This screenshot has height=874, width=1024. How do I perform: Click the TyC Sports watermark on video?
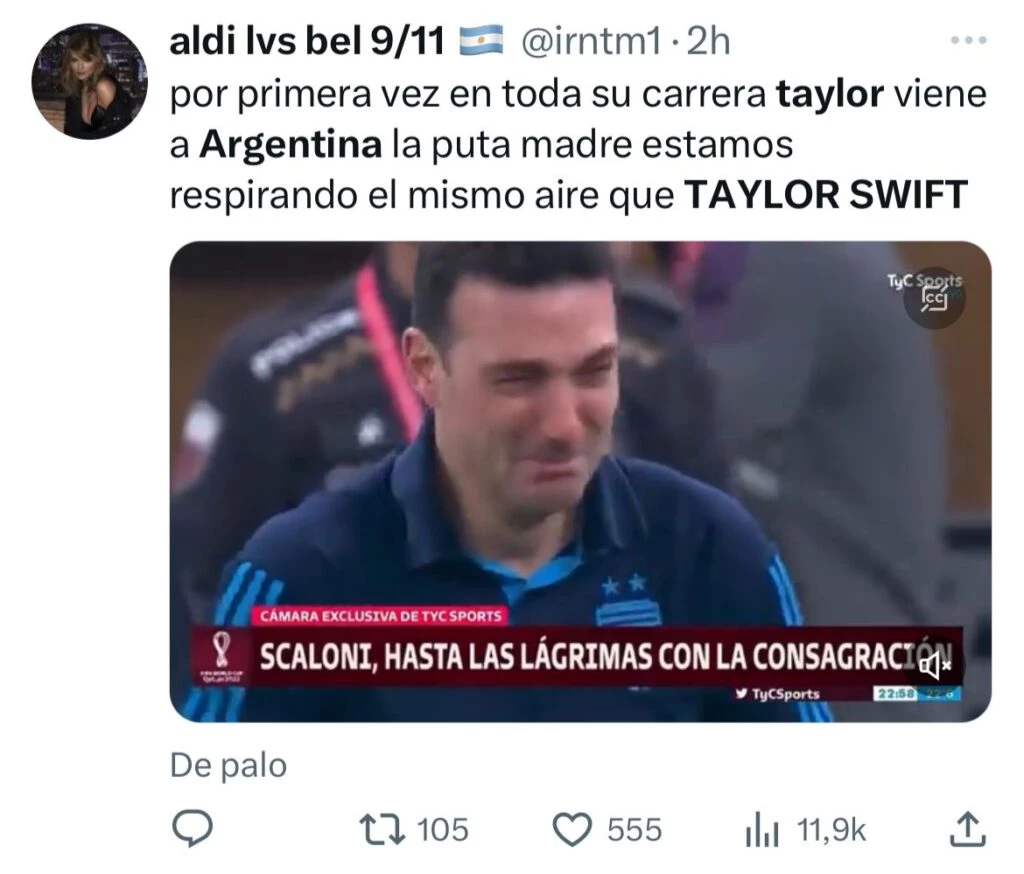coord(923,282)
